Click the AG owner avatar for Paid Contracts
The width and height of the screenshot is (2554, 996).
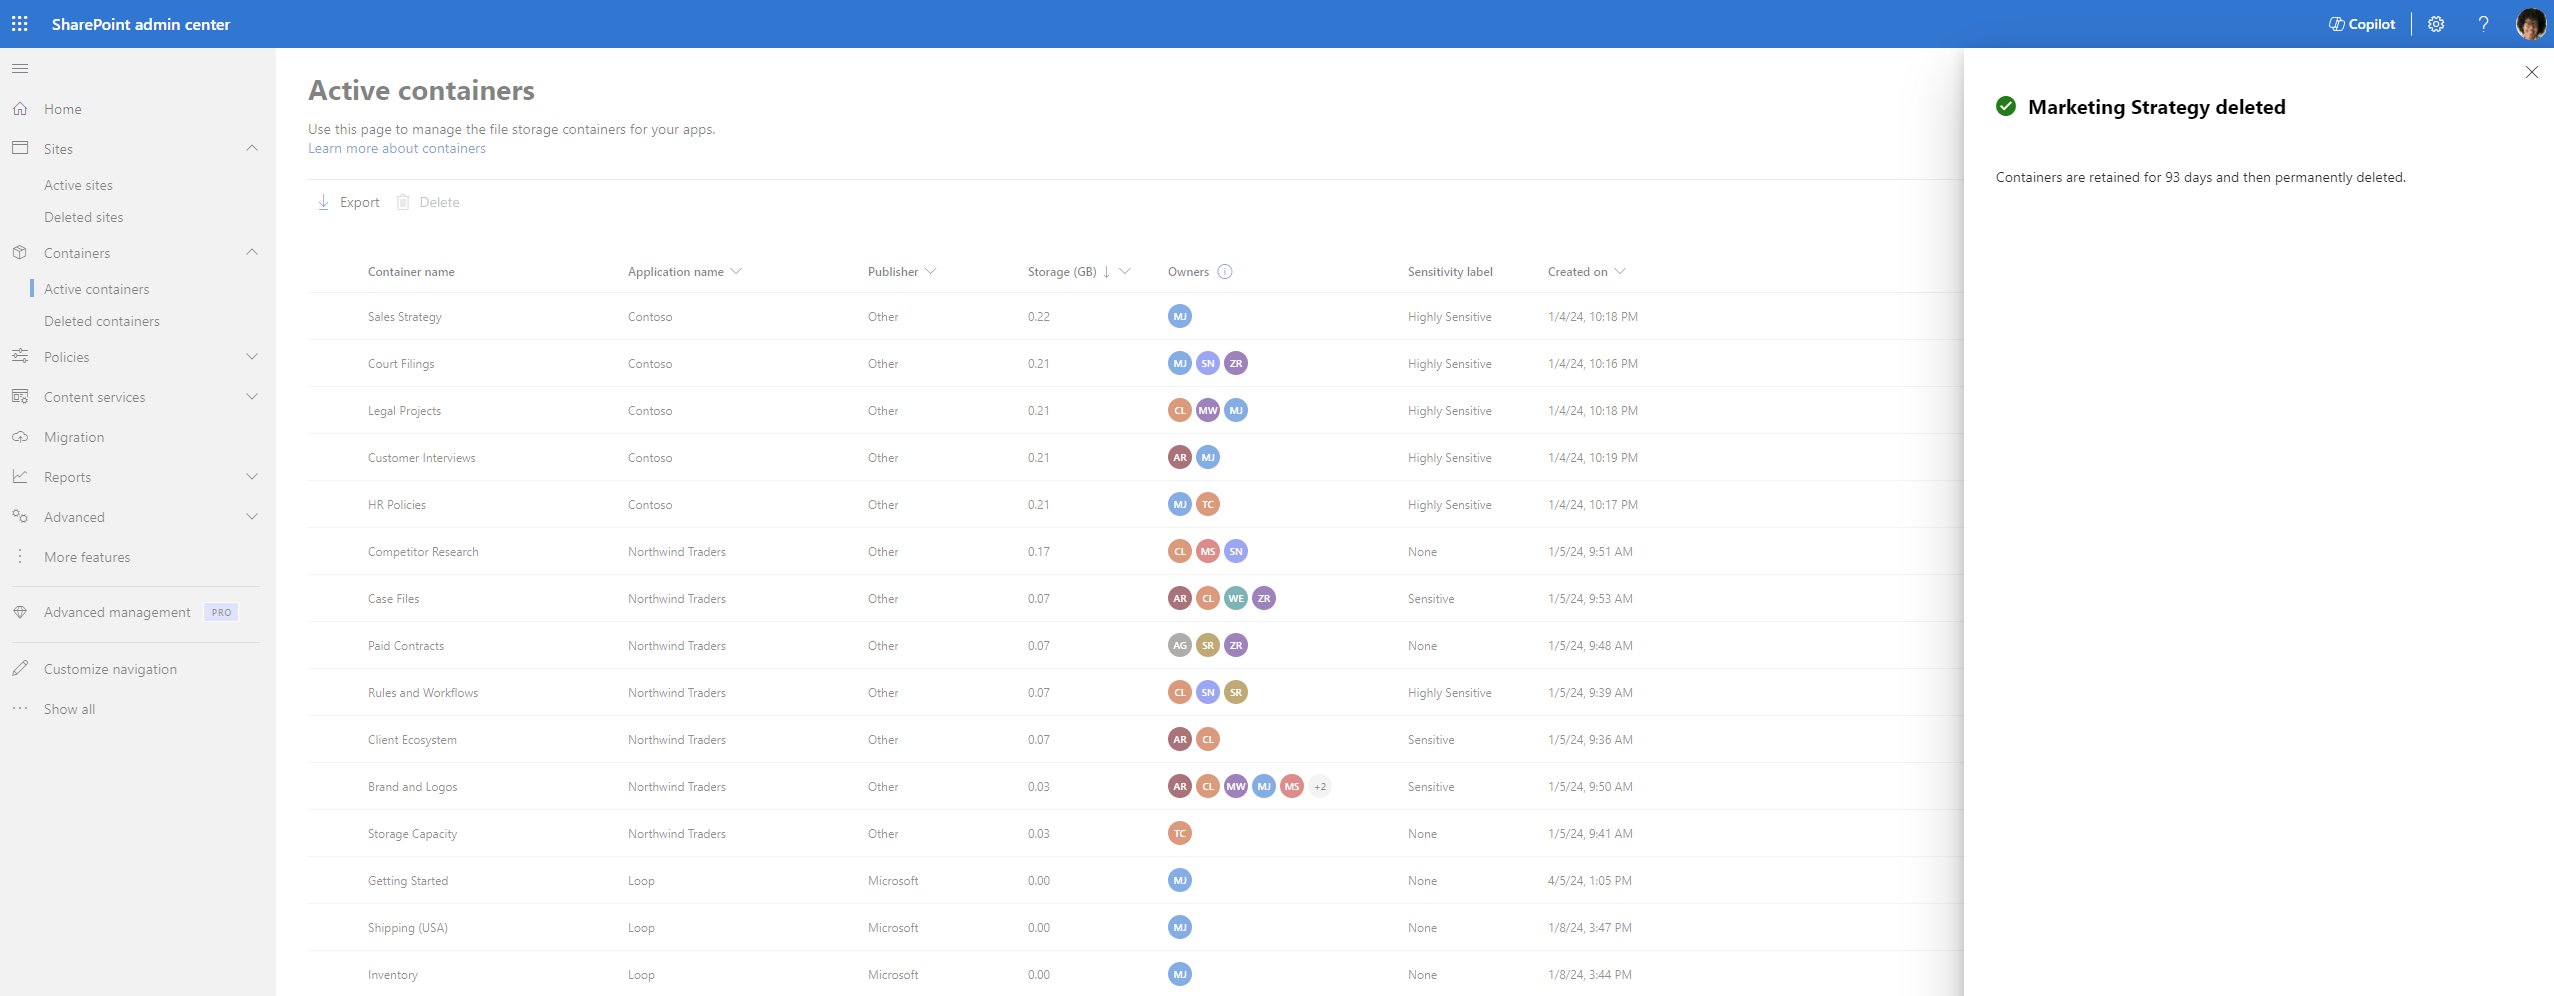(1180, 646)
